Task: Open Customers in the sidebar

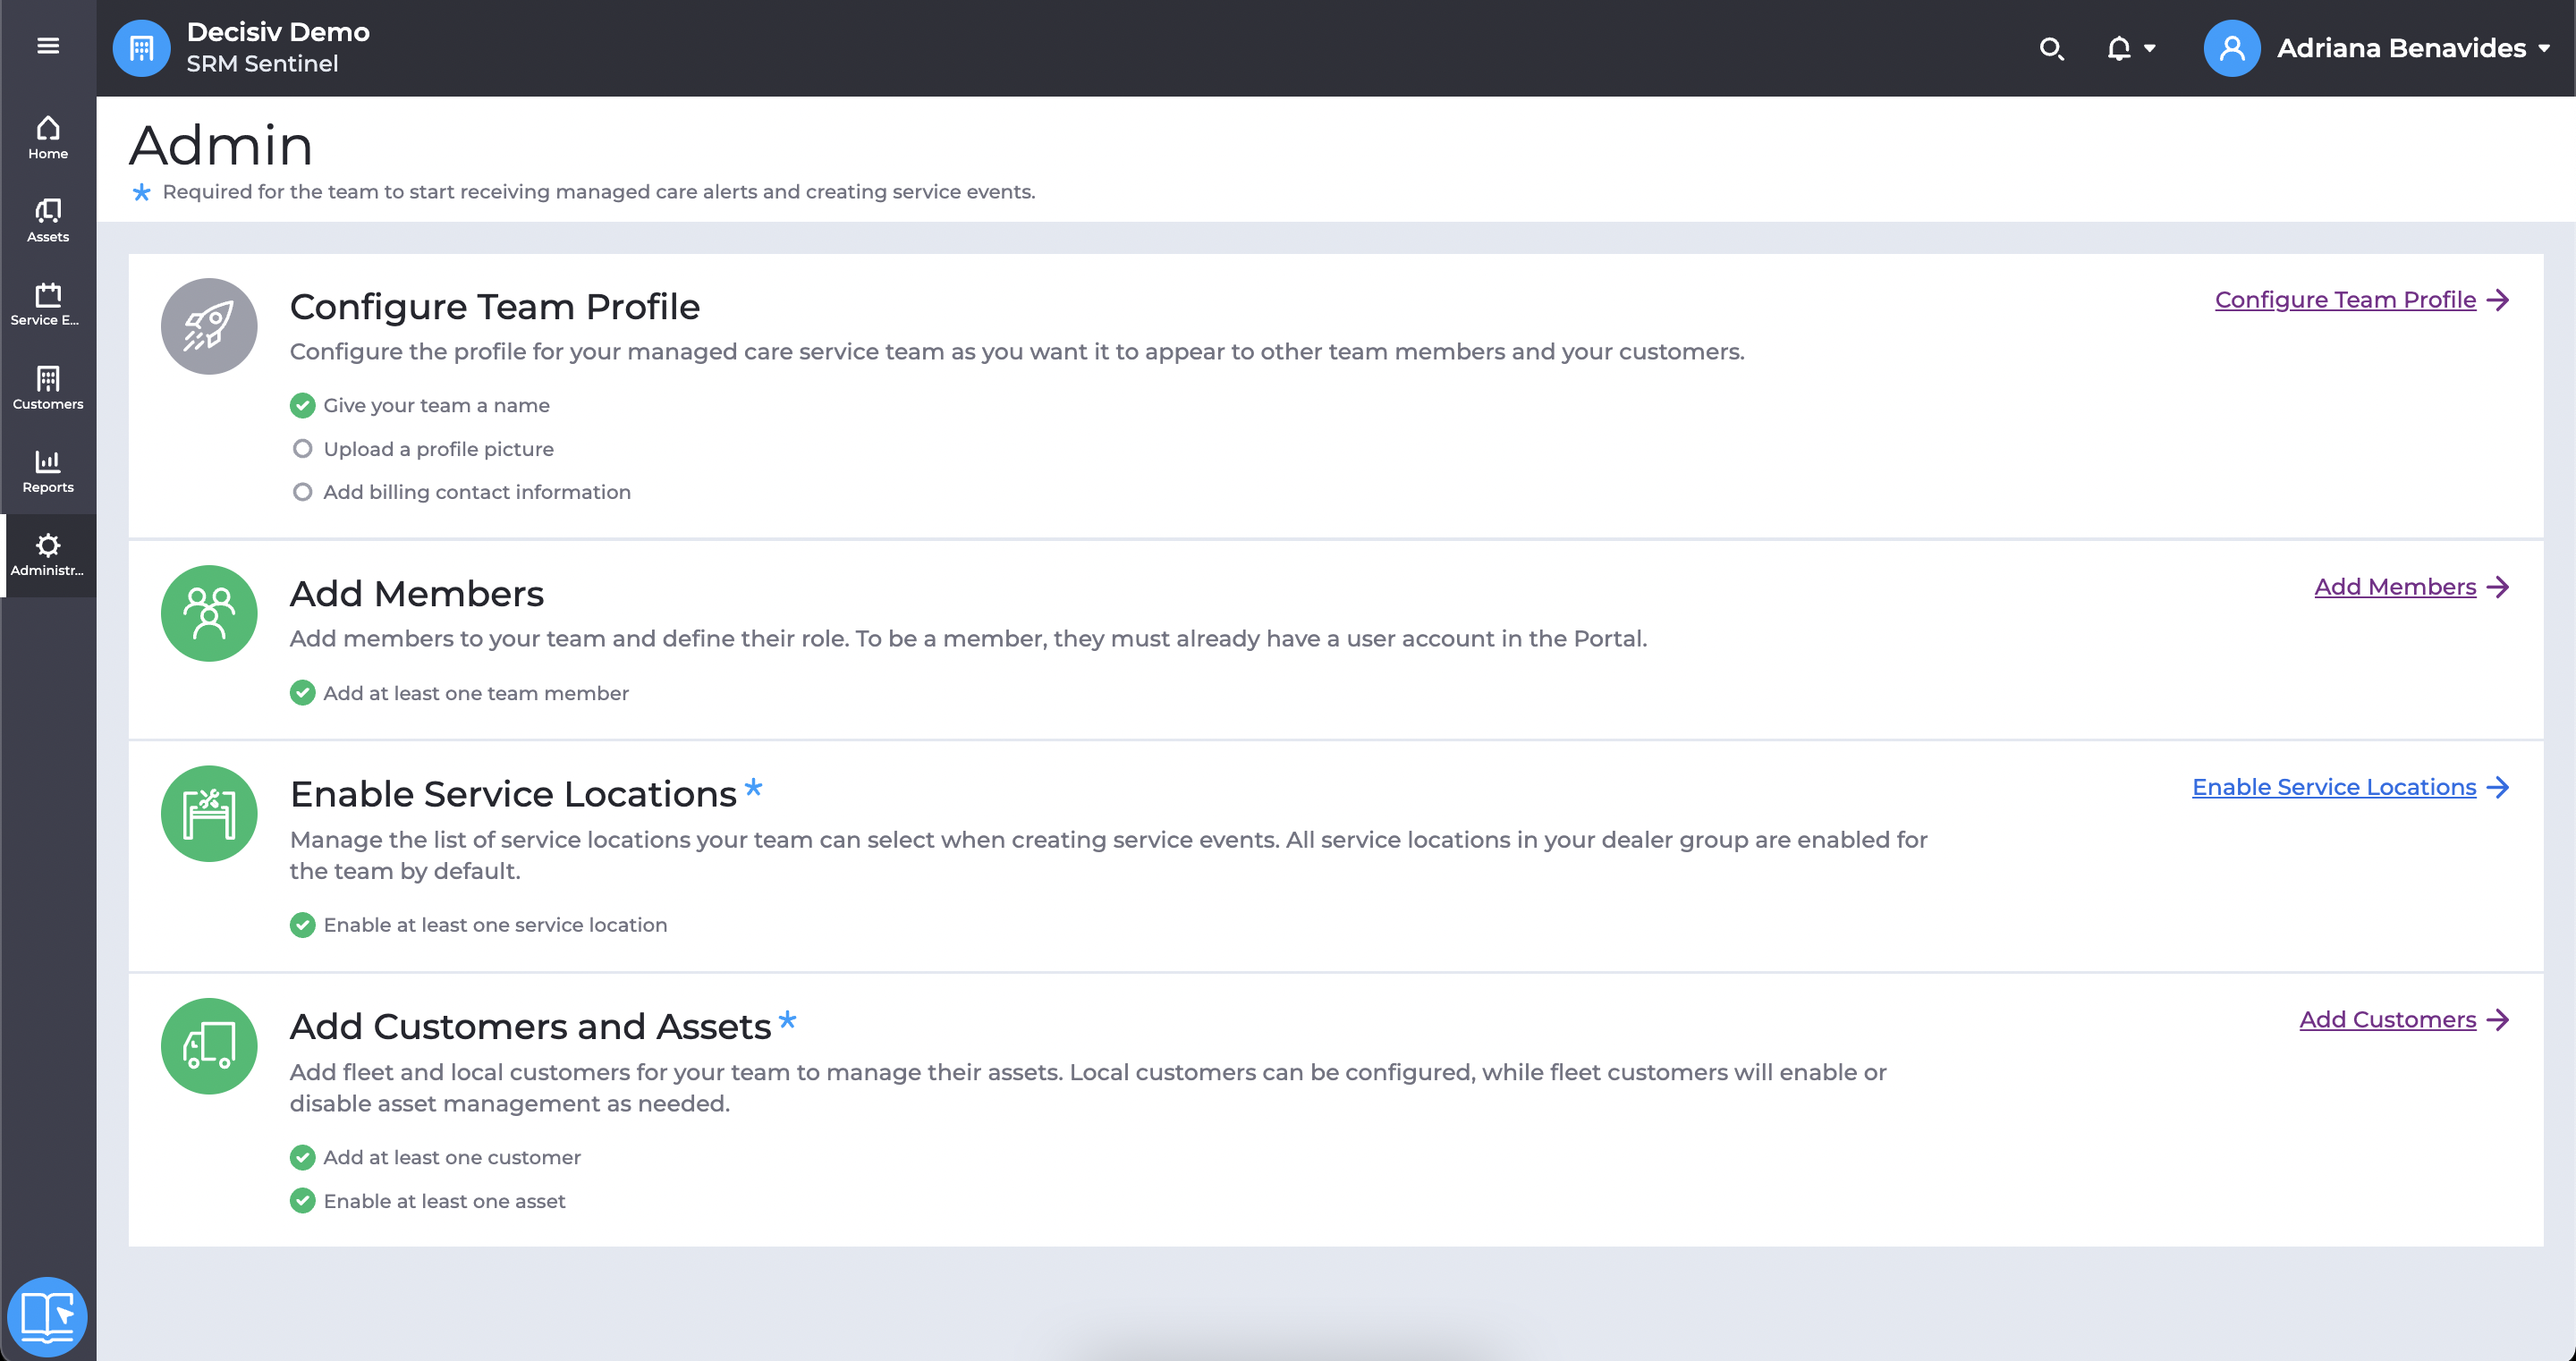Action: point(48,388)
